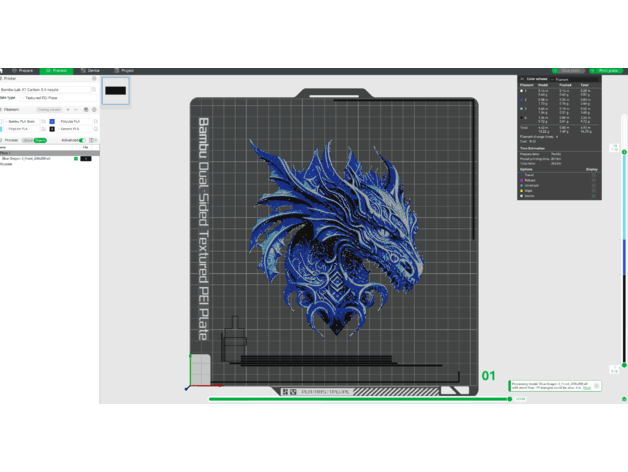Click the parameter search icon beside Advanced

tap(96, 140)
